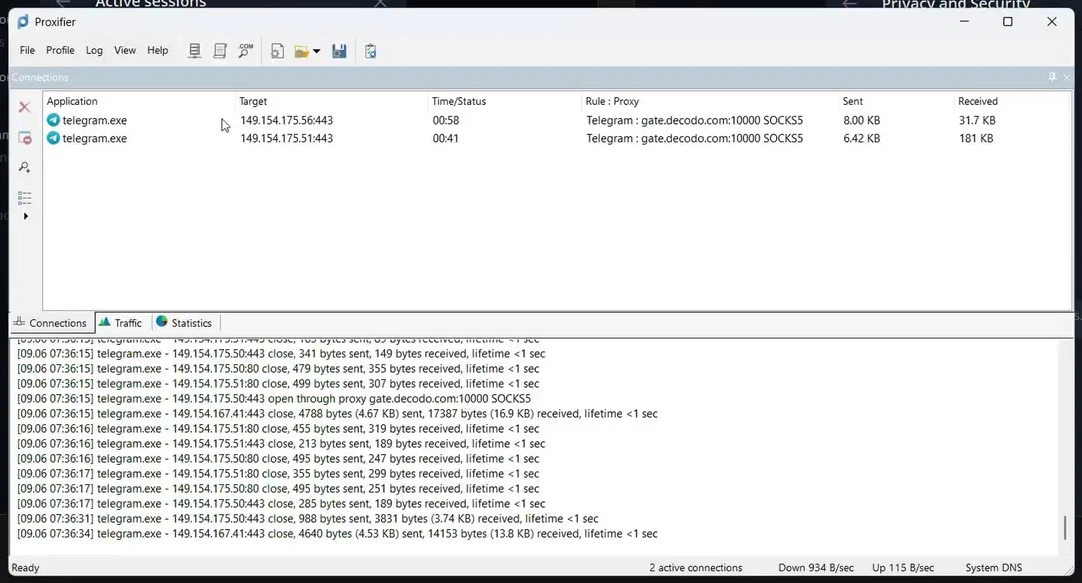Click the magnifier-plus sidebar icon
1082x583 pixels.
24,167
